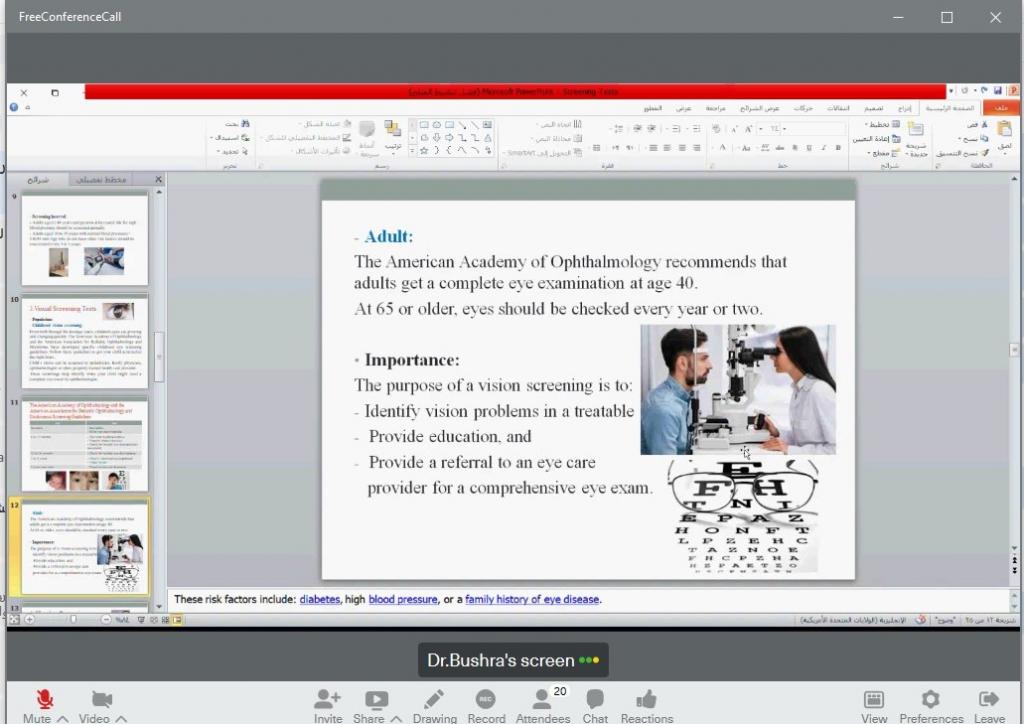Screen dimensions: 1024x724
Task: Click the Leave meeting icon
Action: 989,699
